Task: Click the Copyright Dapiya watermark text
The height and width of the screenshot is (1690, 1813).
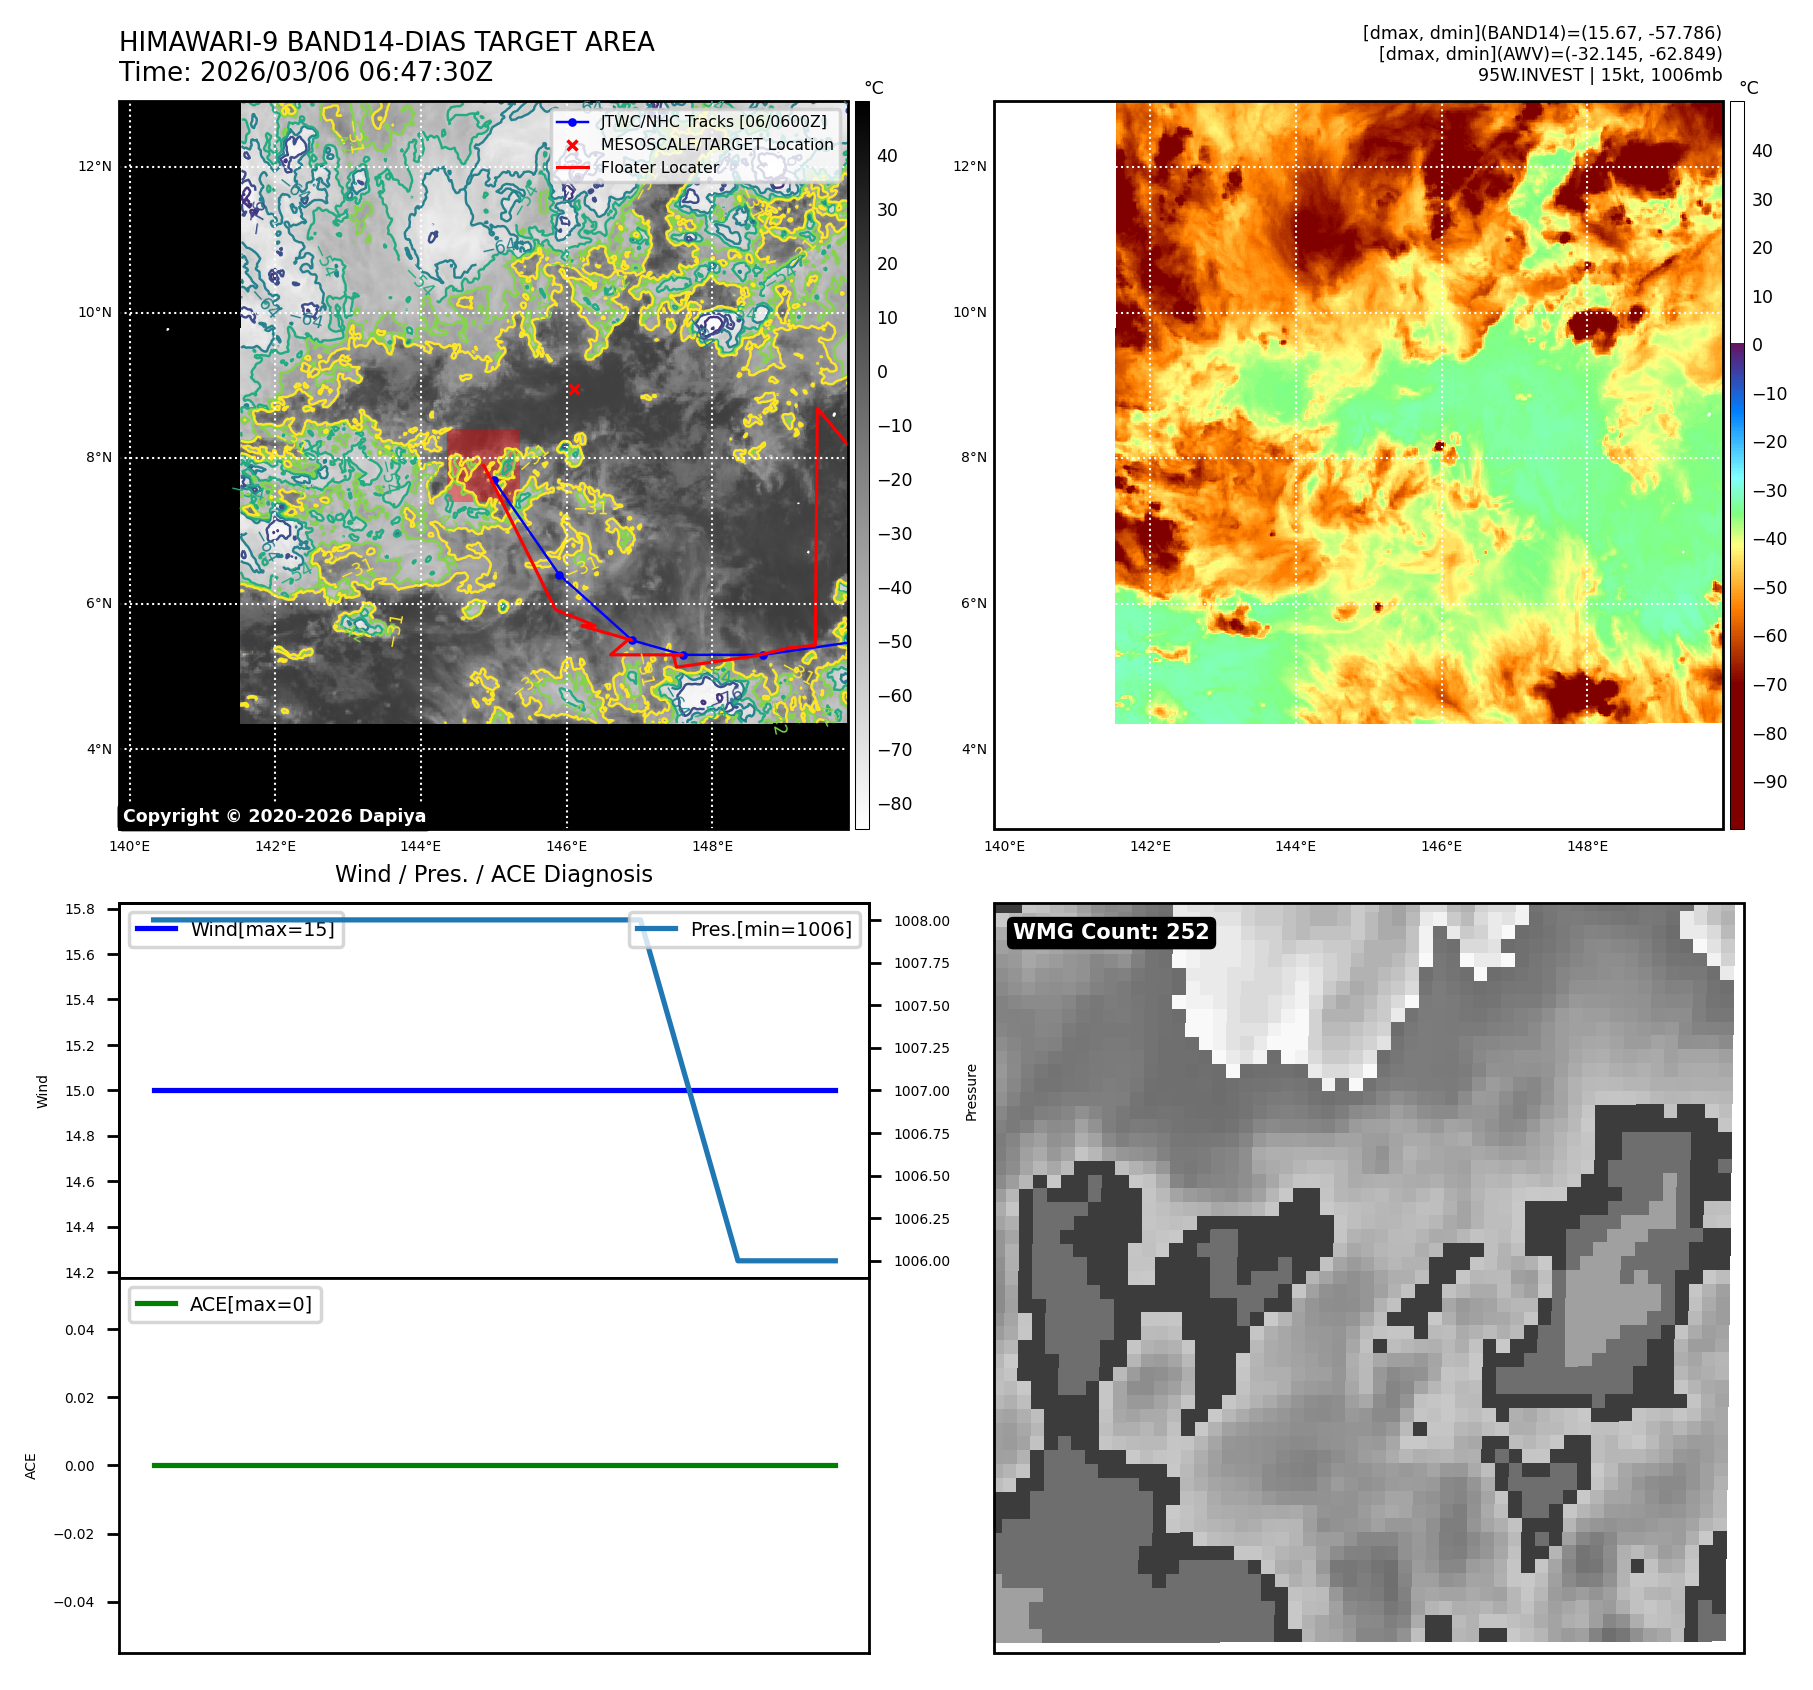Action: 274,816
